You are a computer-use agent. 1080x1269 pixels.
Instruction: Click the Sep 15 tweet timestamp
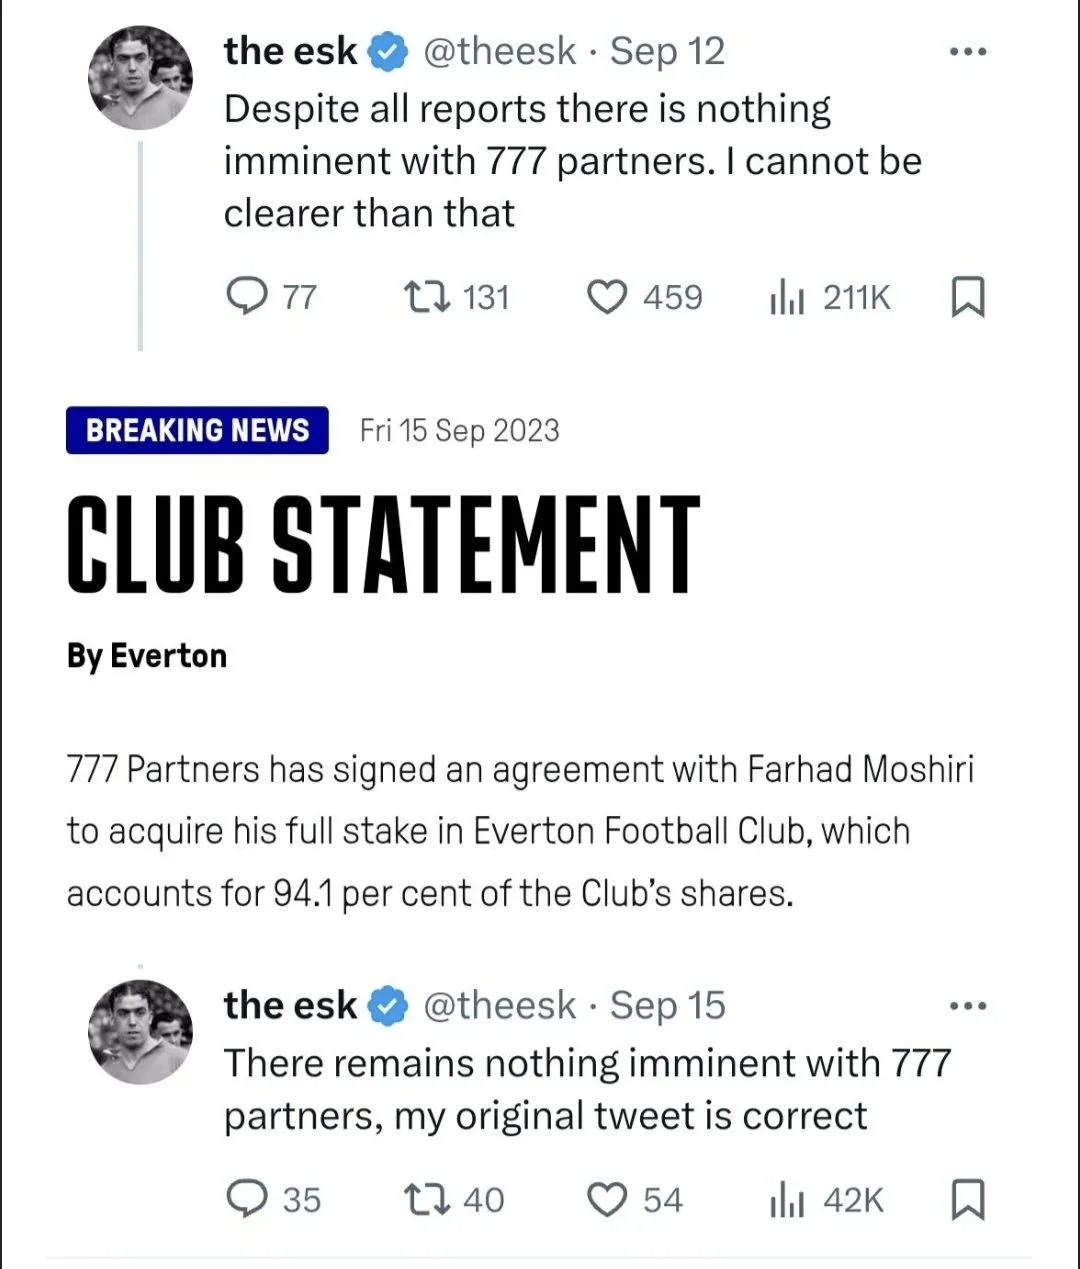668,1006
